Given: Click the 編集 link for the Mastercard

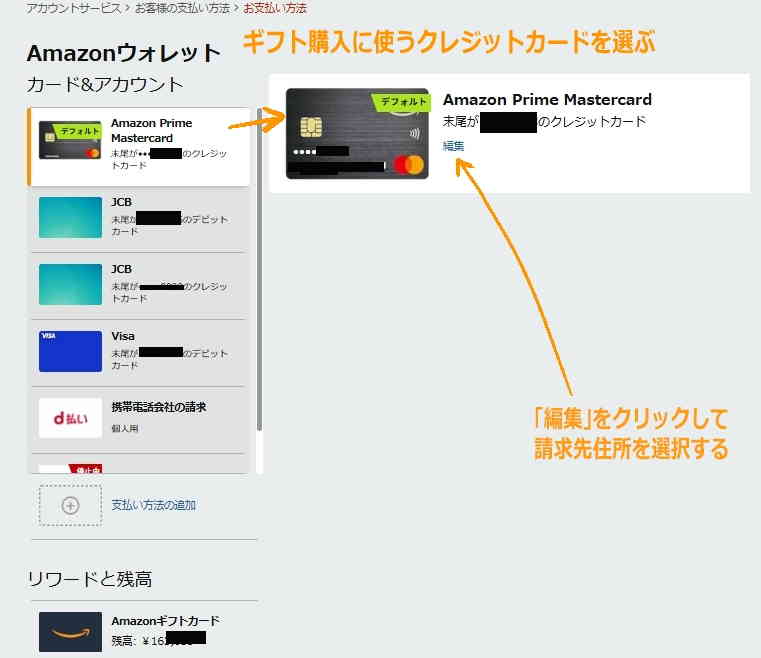Looking at the screenshot, I should (453, 146).
